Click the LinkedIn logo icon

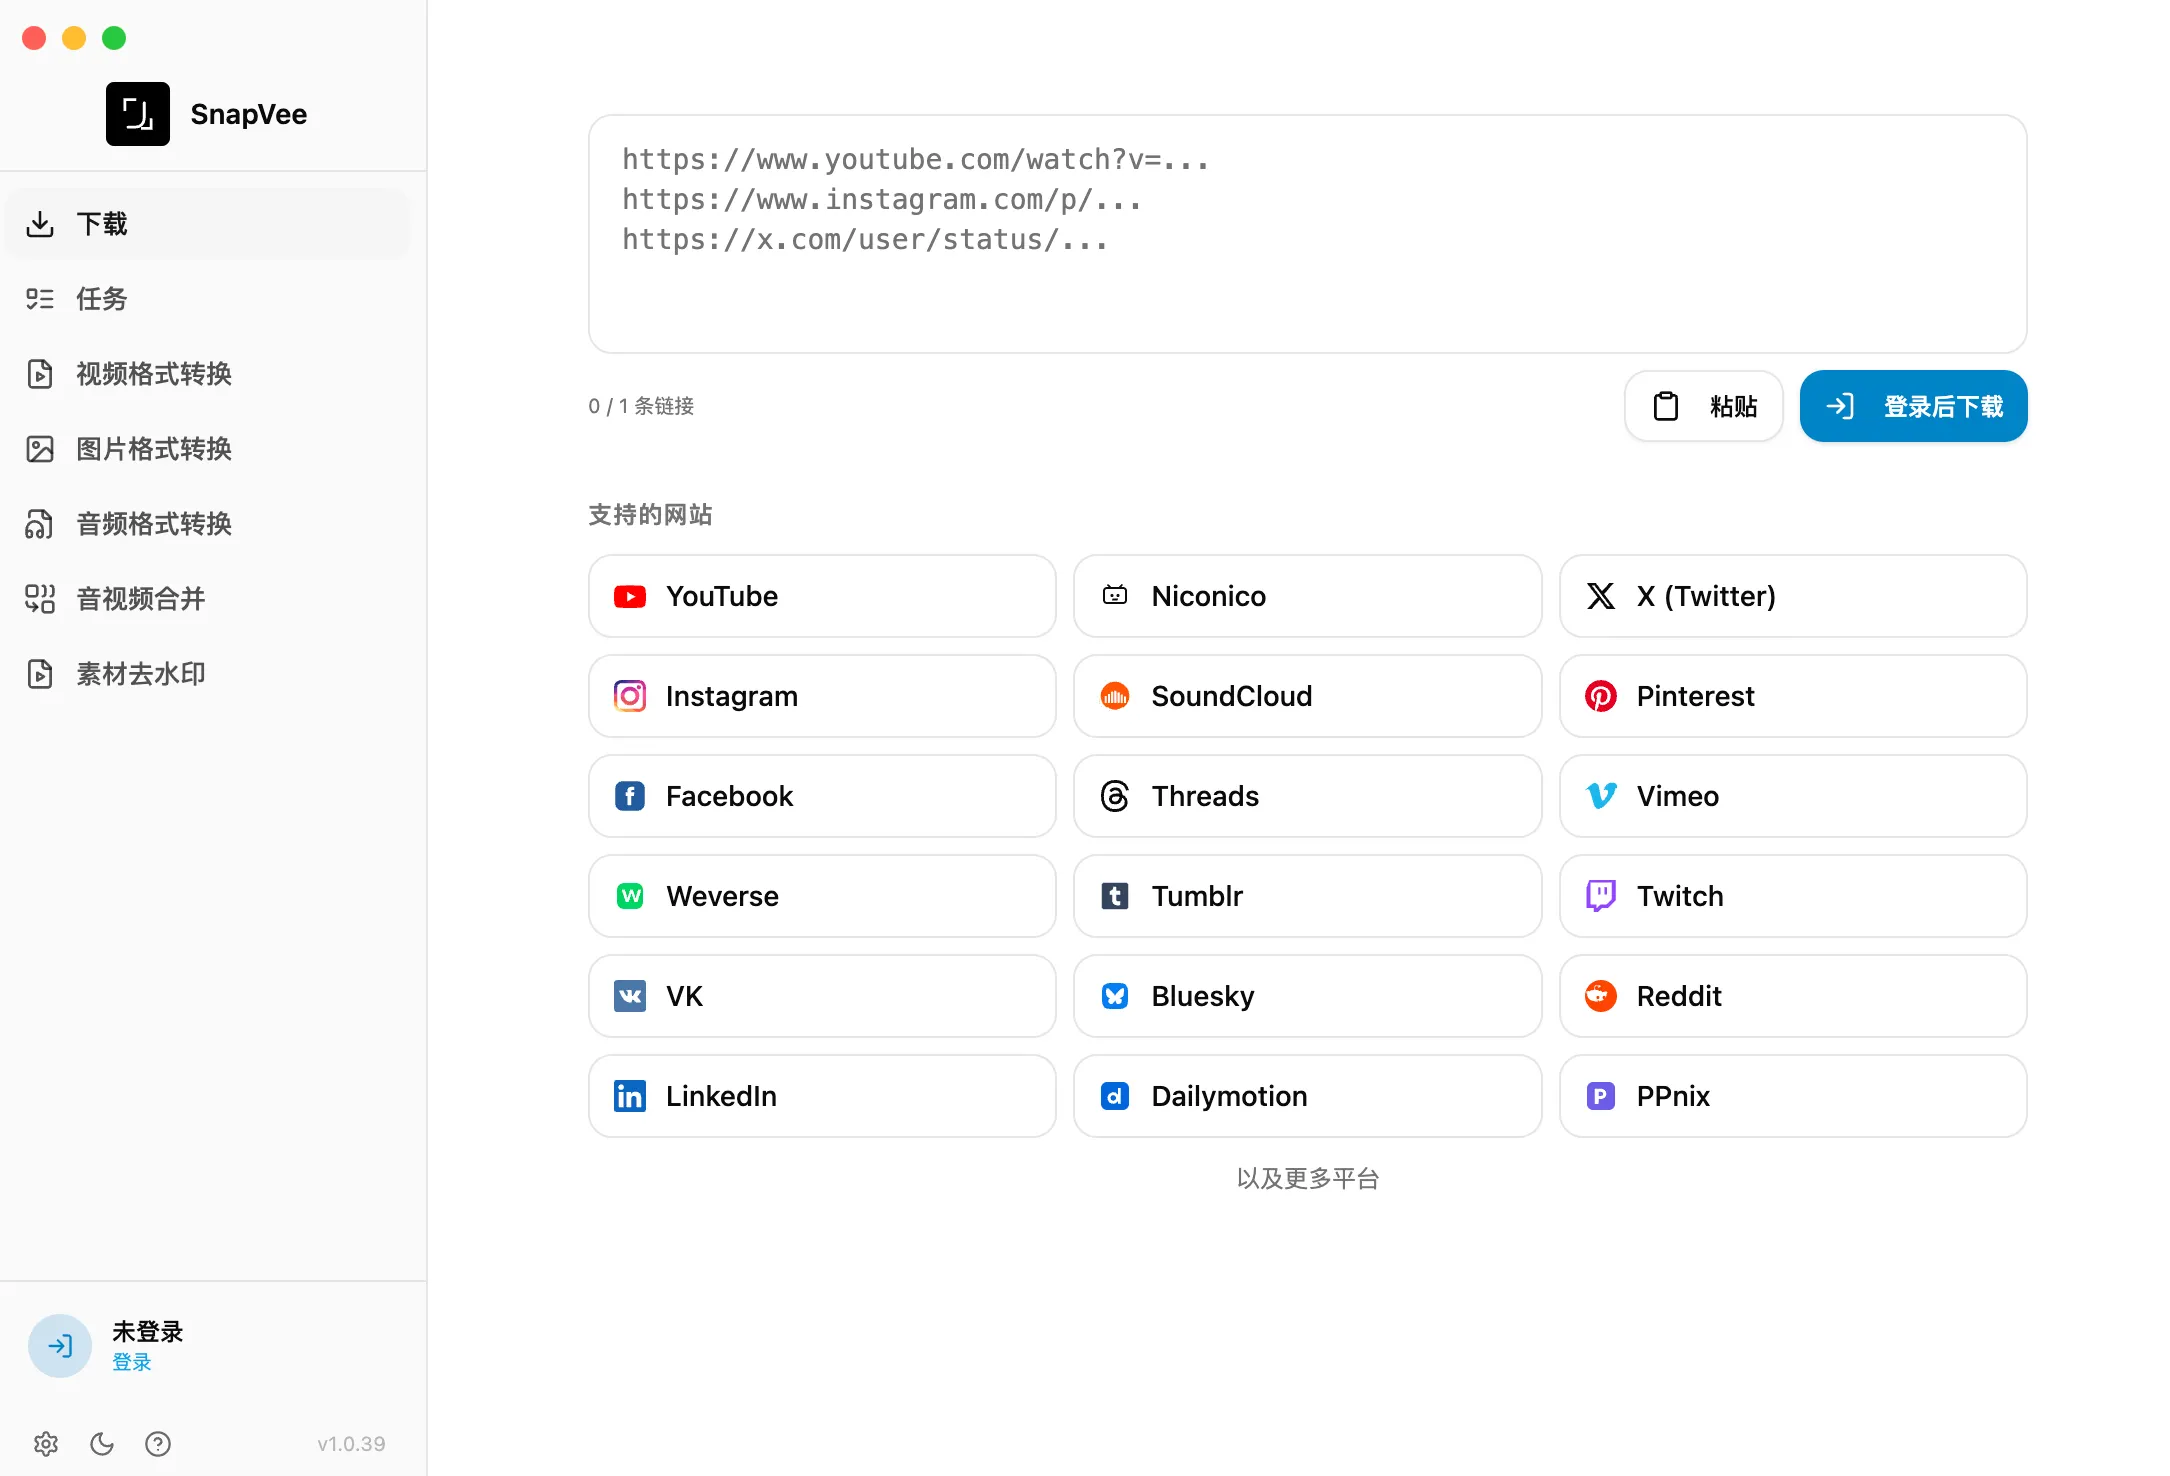point(630,1096)
